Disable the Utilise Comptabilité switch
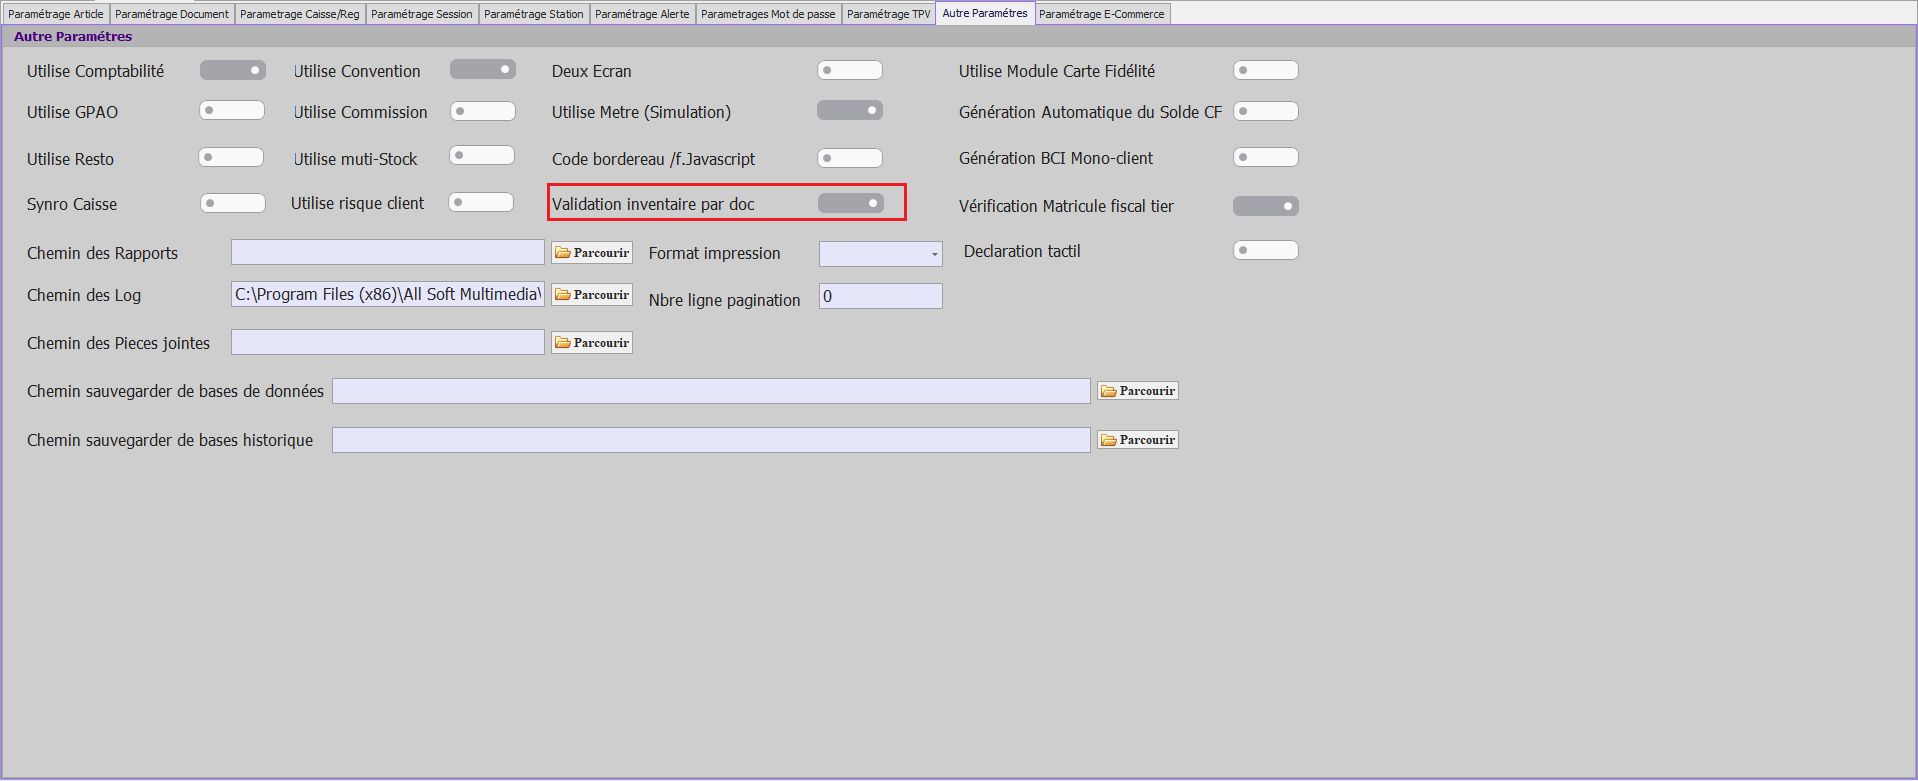The image size is (1918, 781). click(233, 70)
